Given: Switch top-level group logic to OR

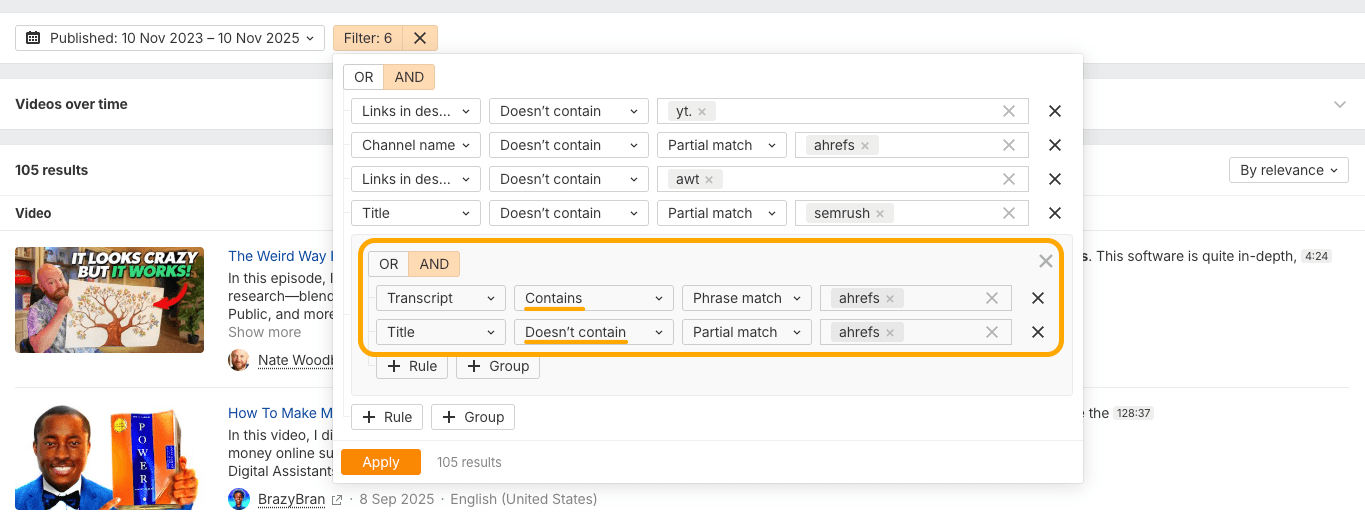Looking at the screenshot, I should pos(364,77).
